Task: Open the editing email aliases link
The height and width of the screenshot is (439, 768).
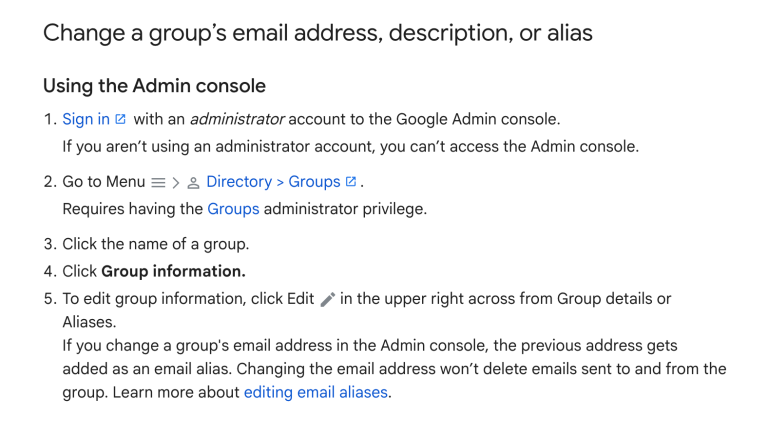Action: (315, 392)
